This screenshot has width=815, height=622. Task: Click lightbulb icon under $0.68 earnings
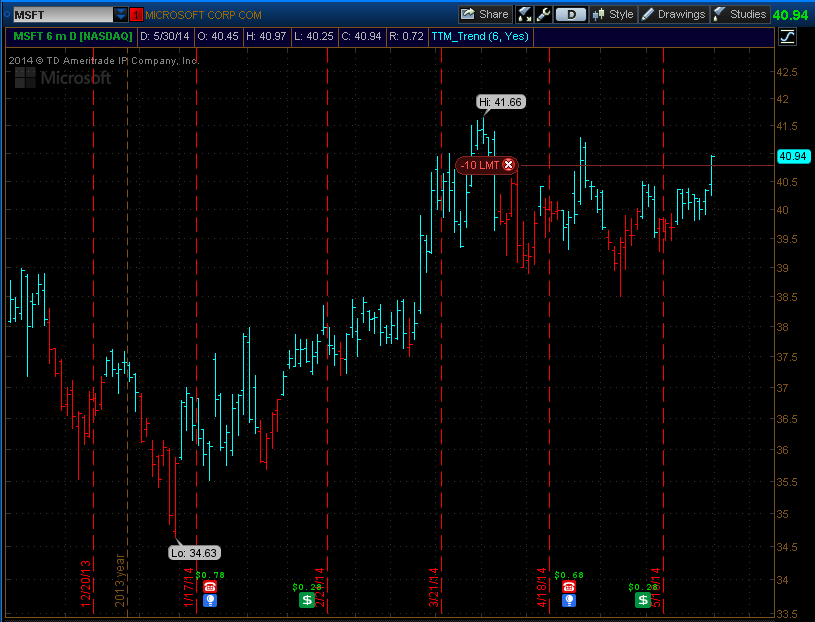tap(569, 601)
